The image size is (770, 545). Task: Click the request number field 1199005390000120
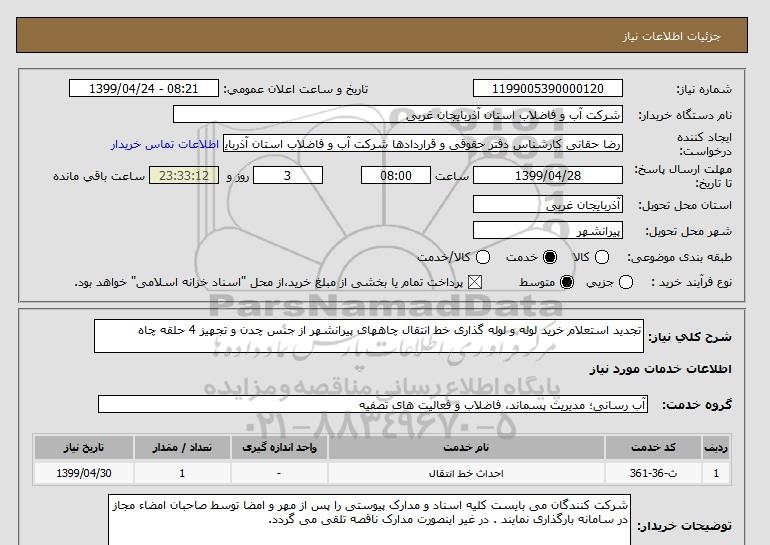(548, 88)
